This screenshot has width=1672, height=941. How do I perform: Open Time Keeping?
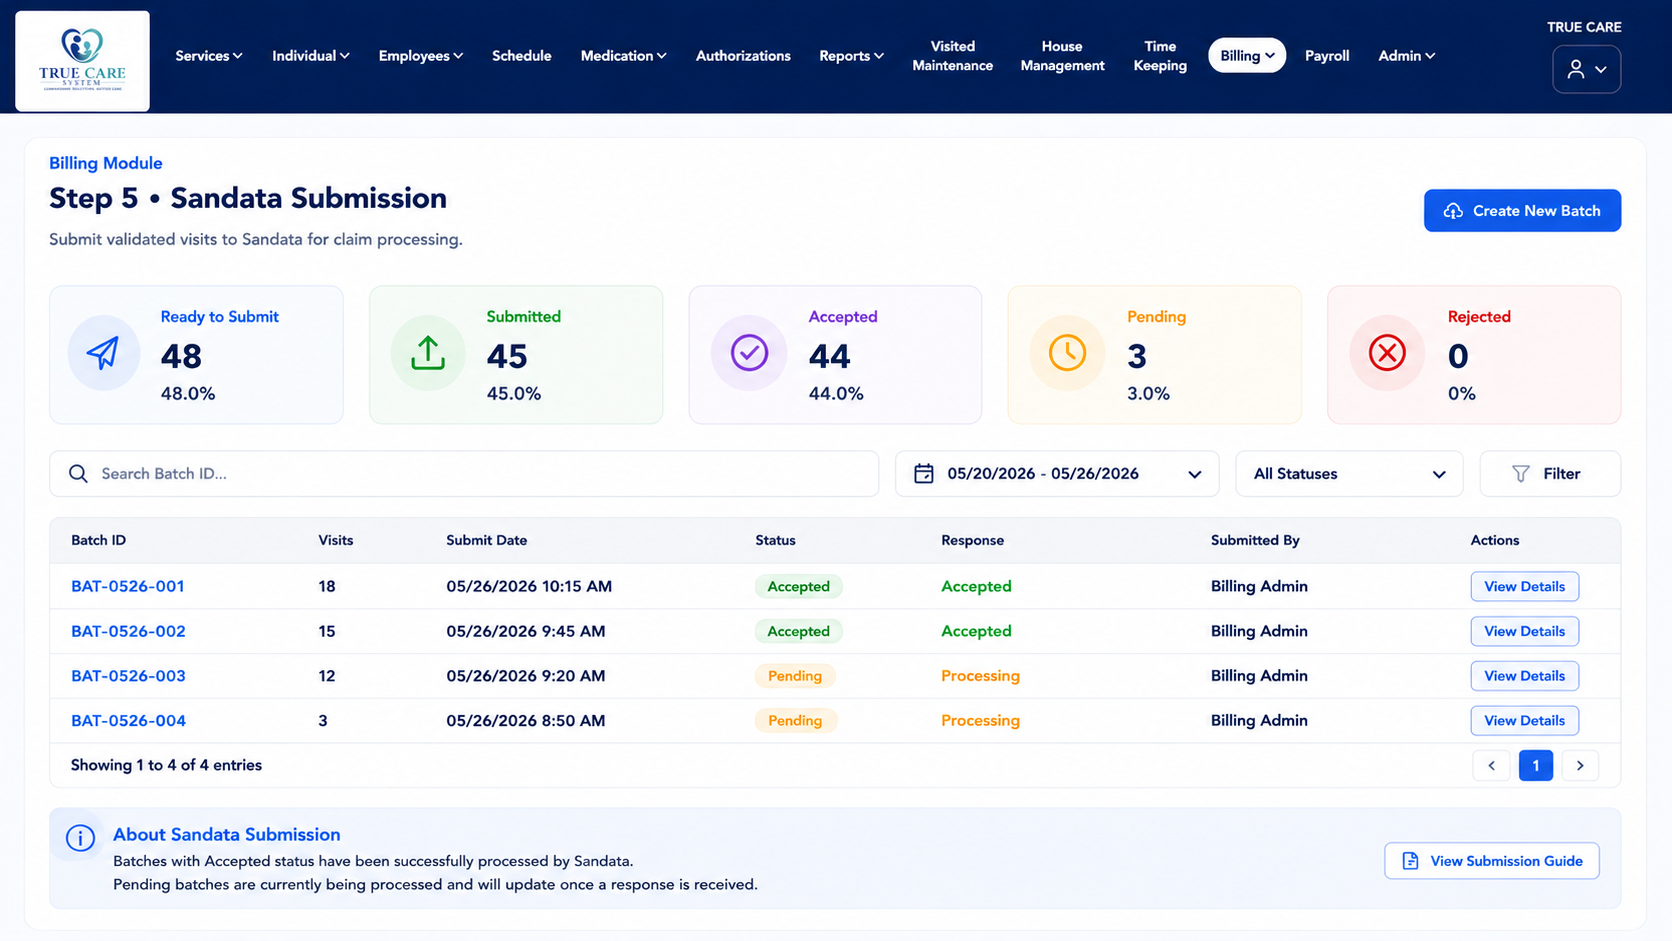click(1160, 56)
